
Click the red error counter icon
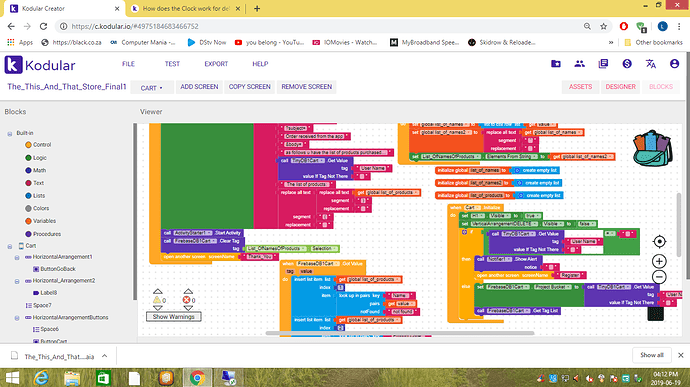(186, 300)
